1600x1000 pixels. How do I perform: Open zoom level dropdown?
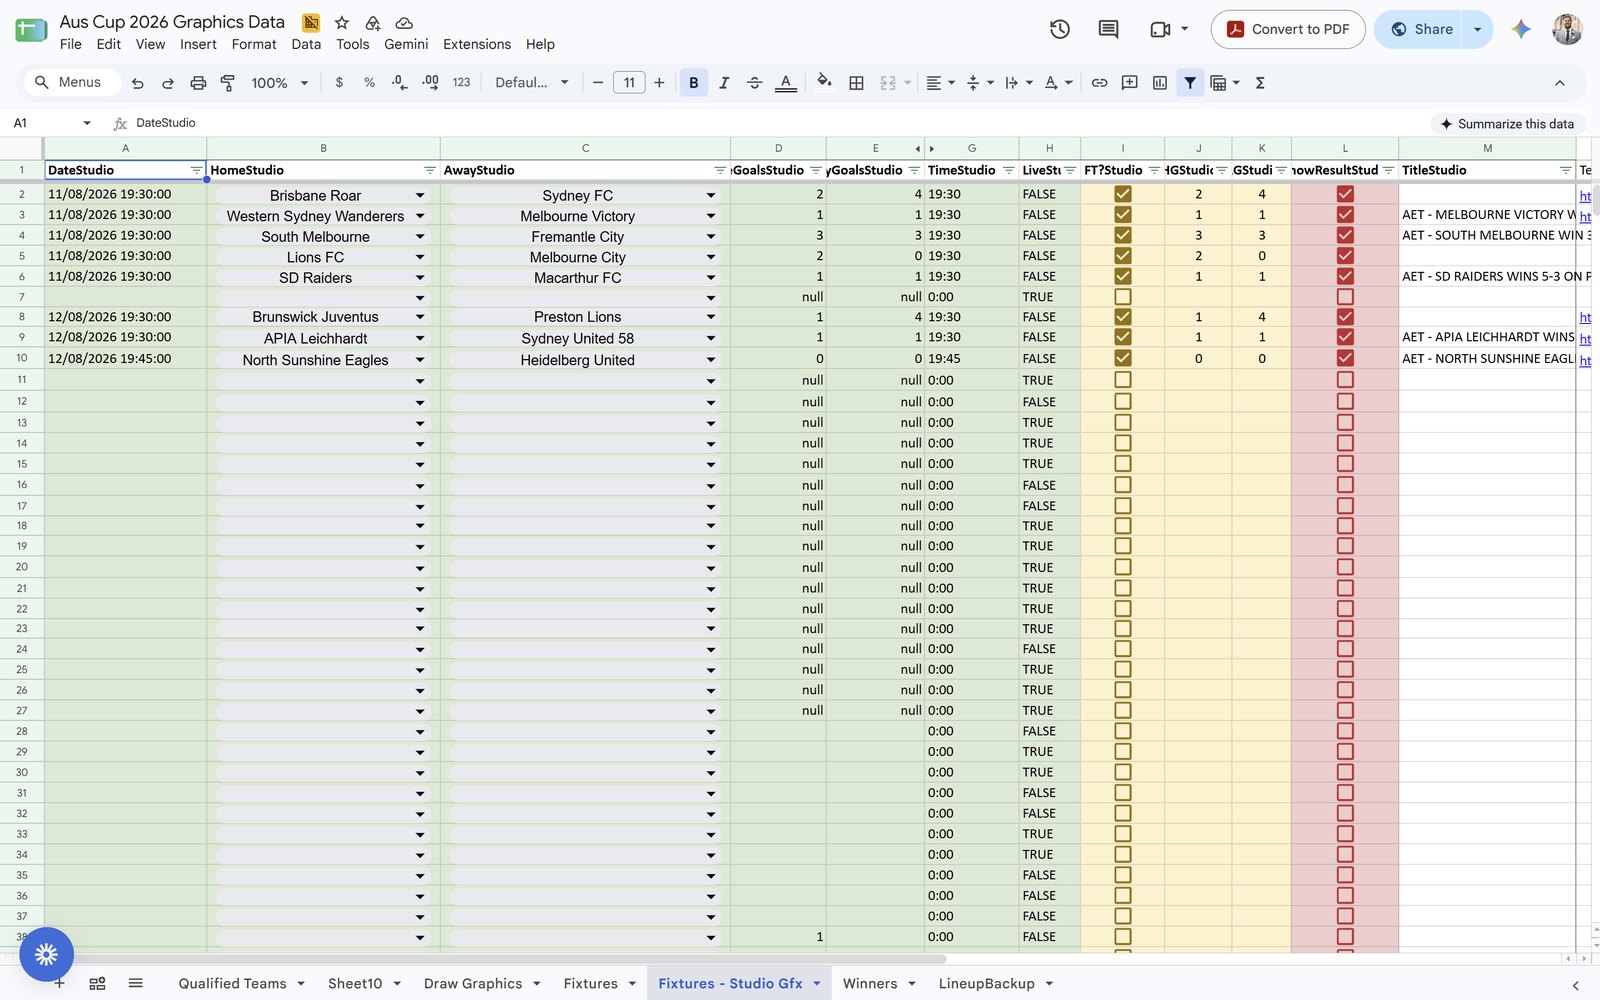[280, 83]
